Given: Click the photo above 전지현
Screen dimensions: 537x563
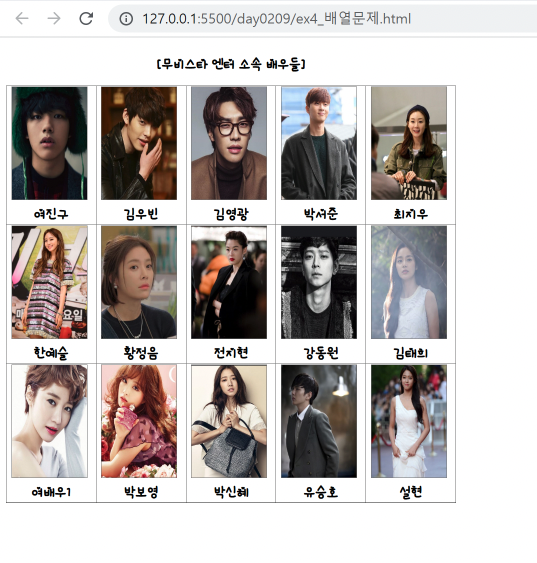Looking at the screenshot, I should point(229,282).
